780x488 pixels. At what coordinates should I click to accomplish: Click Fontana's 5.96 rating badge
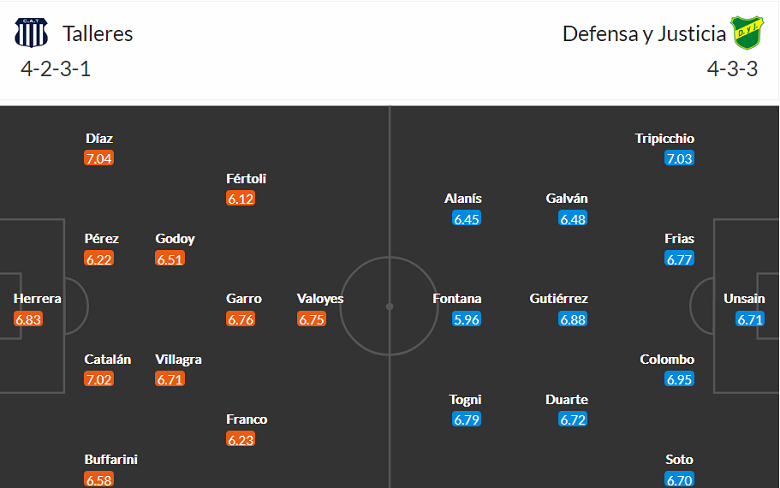coord(467,320)
